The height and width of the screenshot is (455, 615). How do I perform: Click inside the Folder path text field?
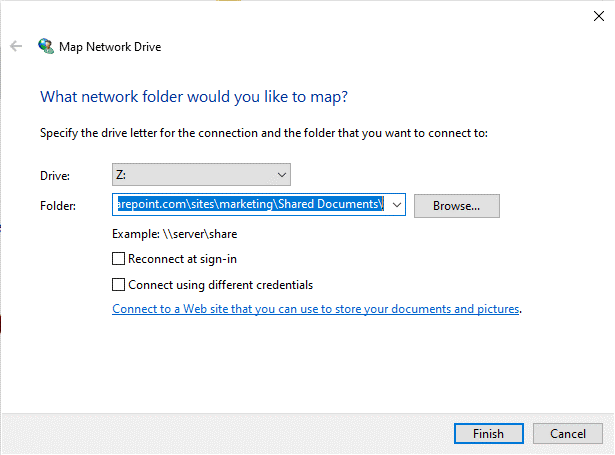tap(250, 205)
